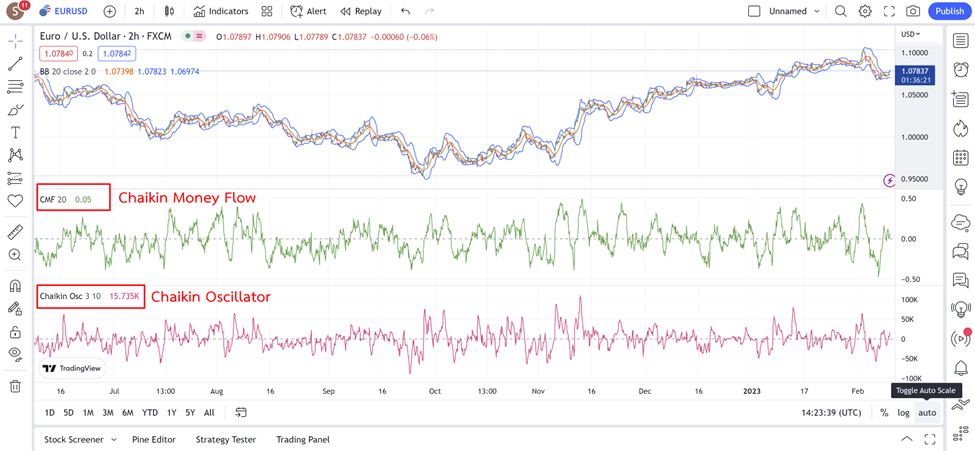Viewport: 975px width, 451px height.
Task: Select the 5D time range
Action: click(69, 412)
